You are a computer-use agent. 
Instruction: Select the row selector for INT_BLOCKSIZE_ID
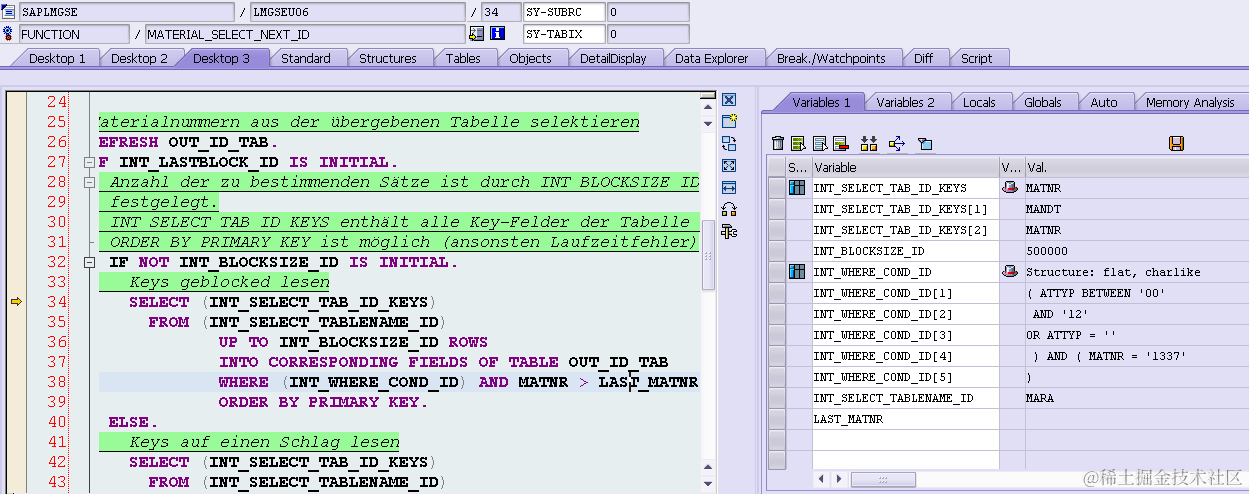776,251
